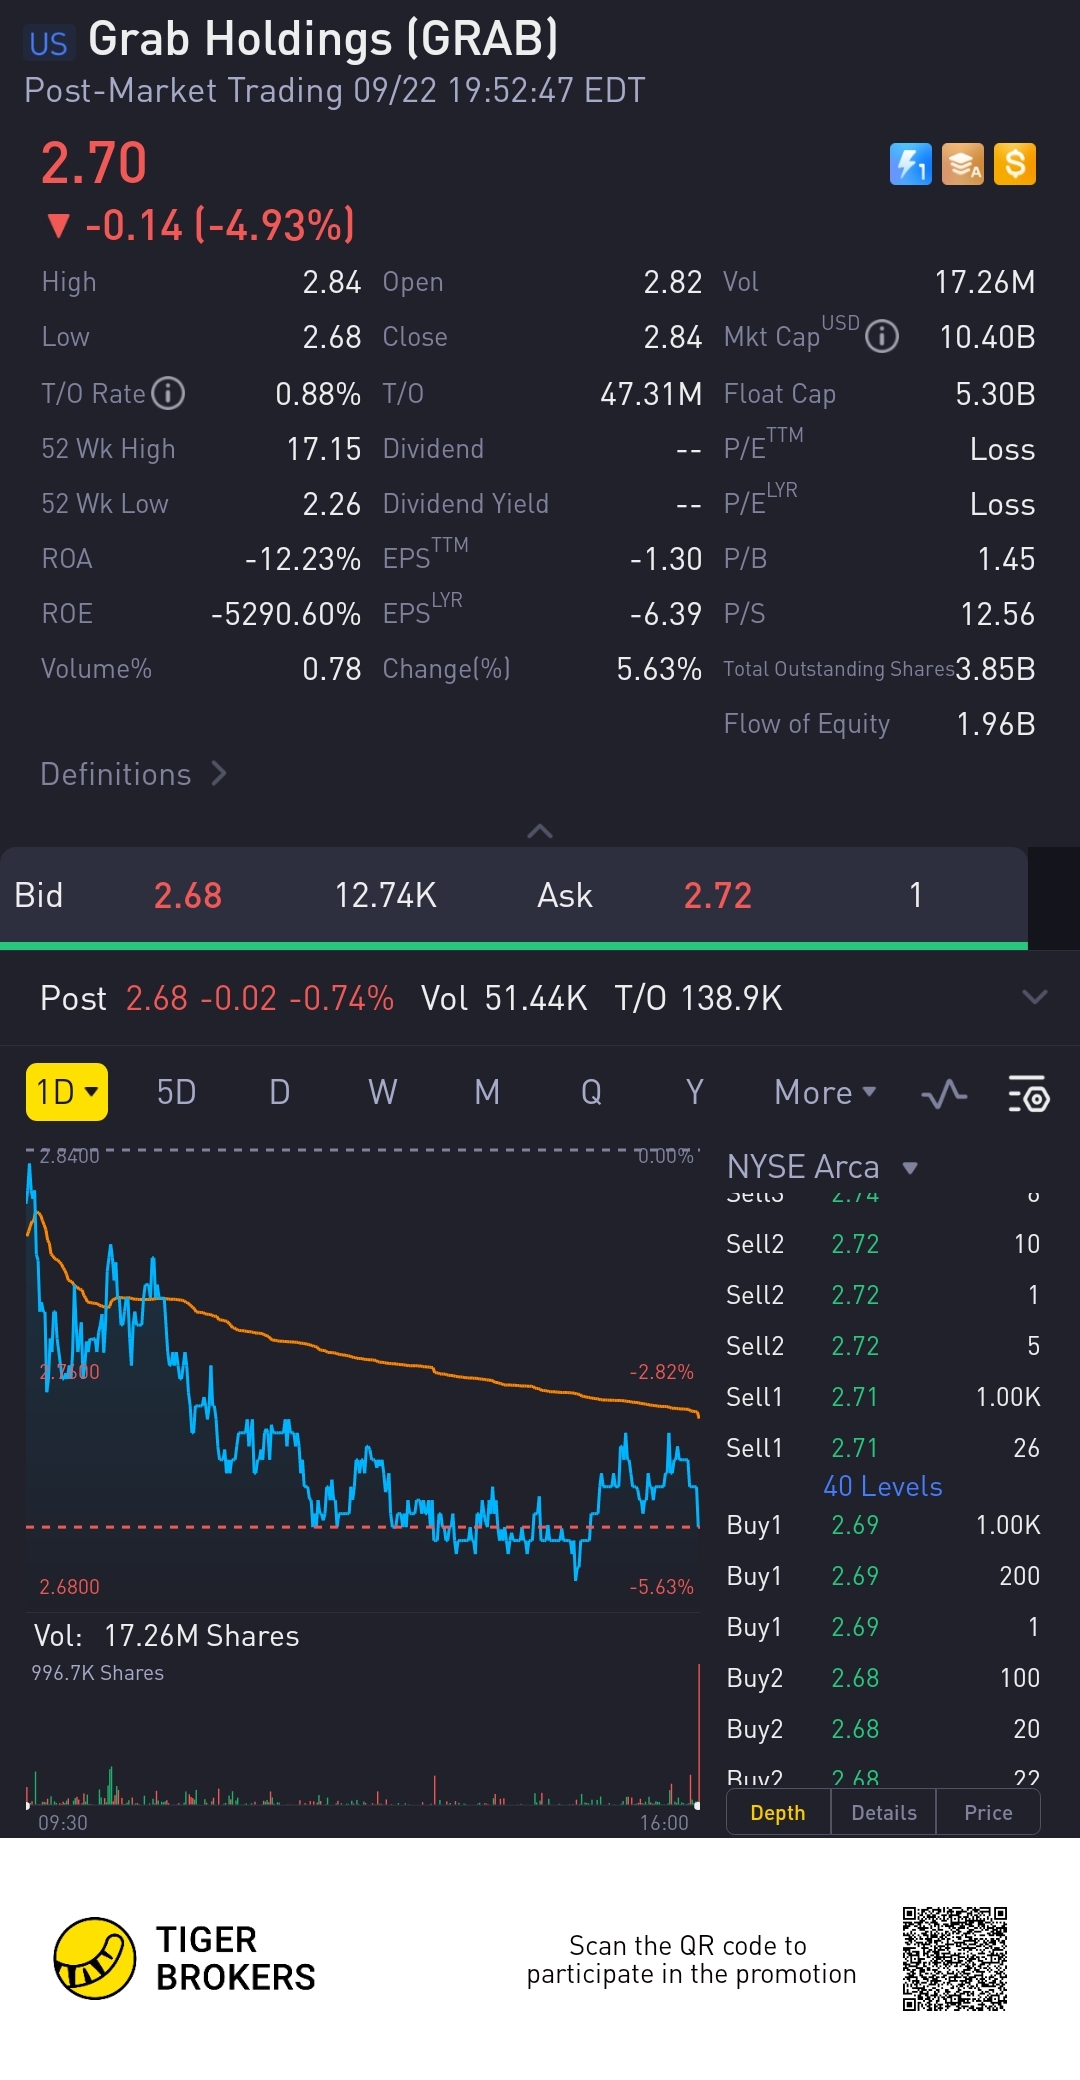Screen dimensions: 1080x2080
Task: Select the 1D chart period
Action: 66,1092
